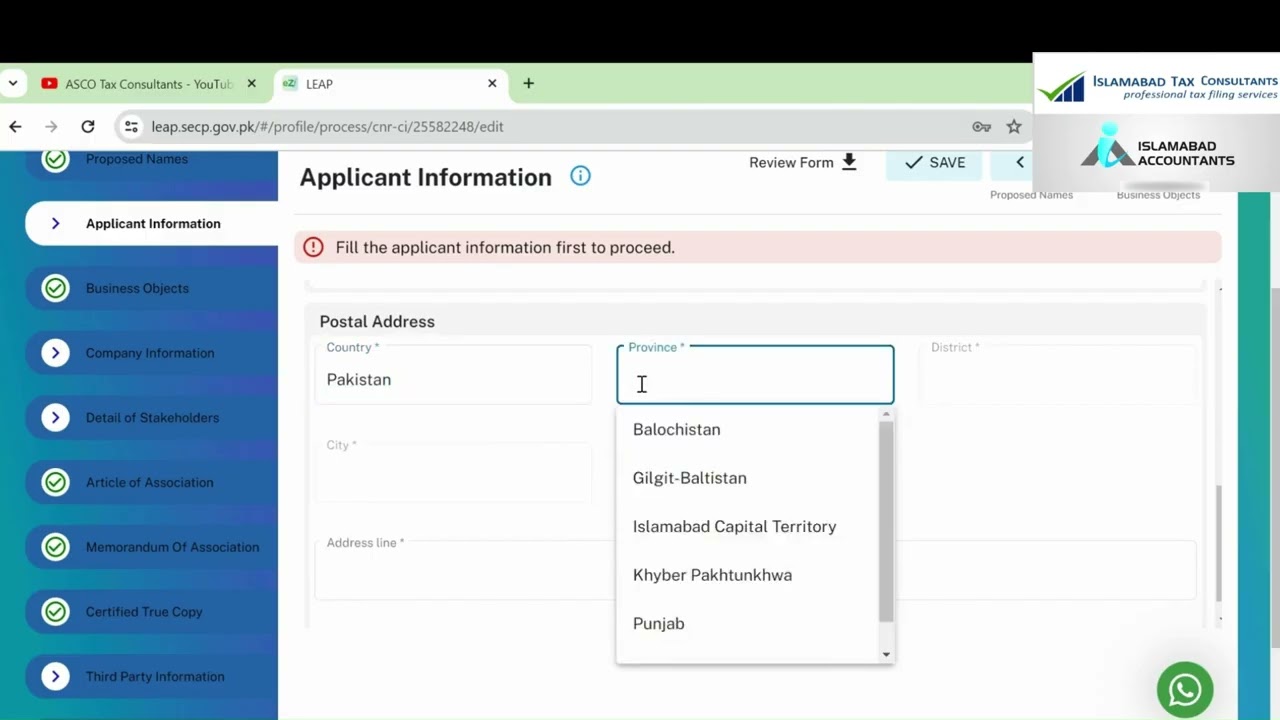Click the browser forward arrow
Image resolution: width=1280 pixels, height=720 pixels.
tap(51, 126)
